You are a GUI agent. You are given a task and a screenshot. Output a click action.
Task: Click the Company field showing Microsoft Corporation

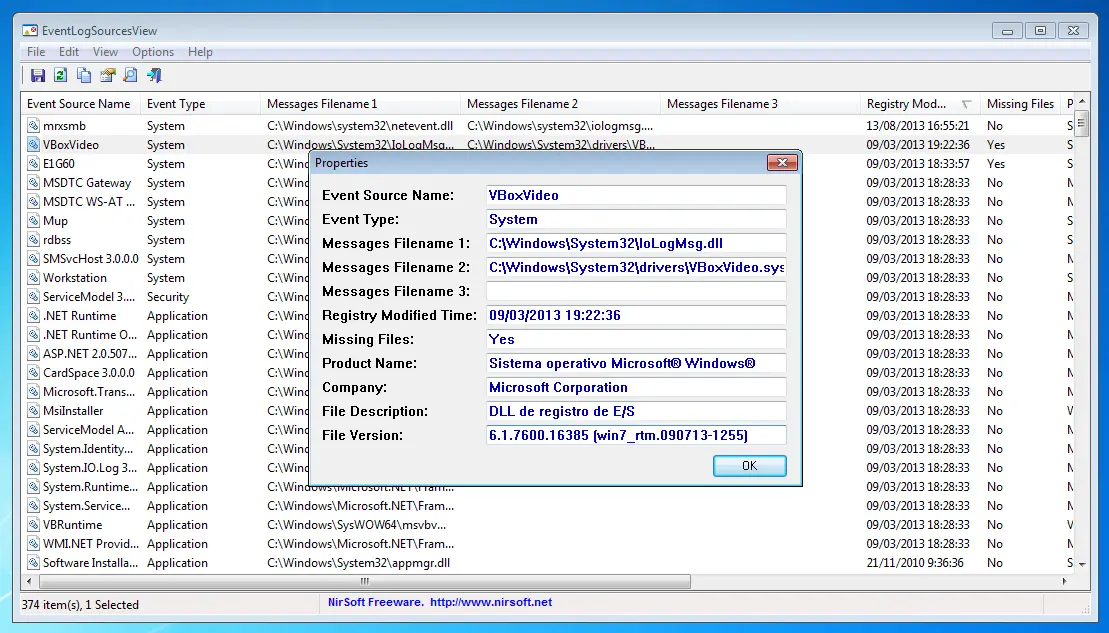point(636,388)
